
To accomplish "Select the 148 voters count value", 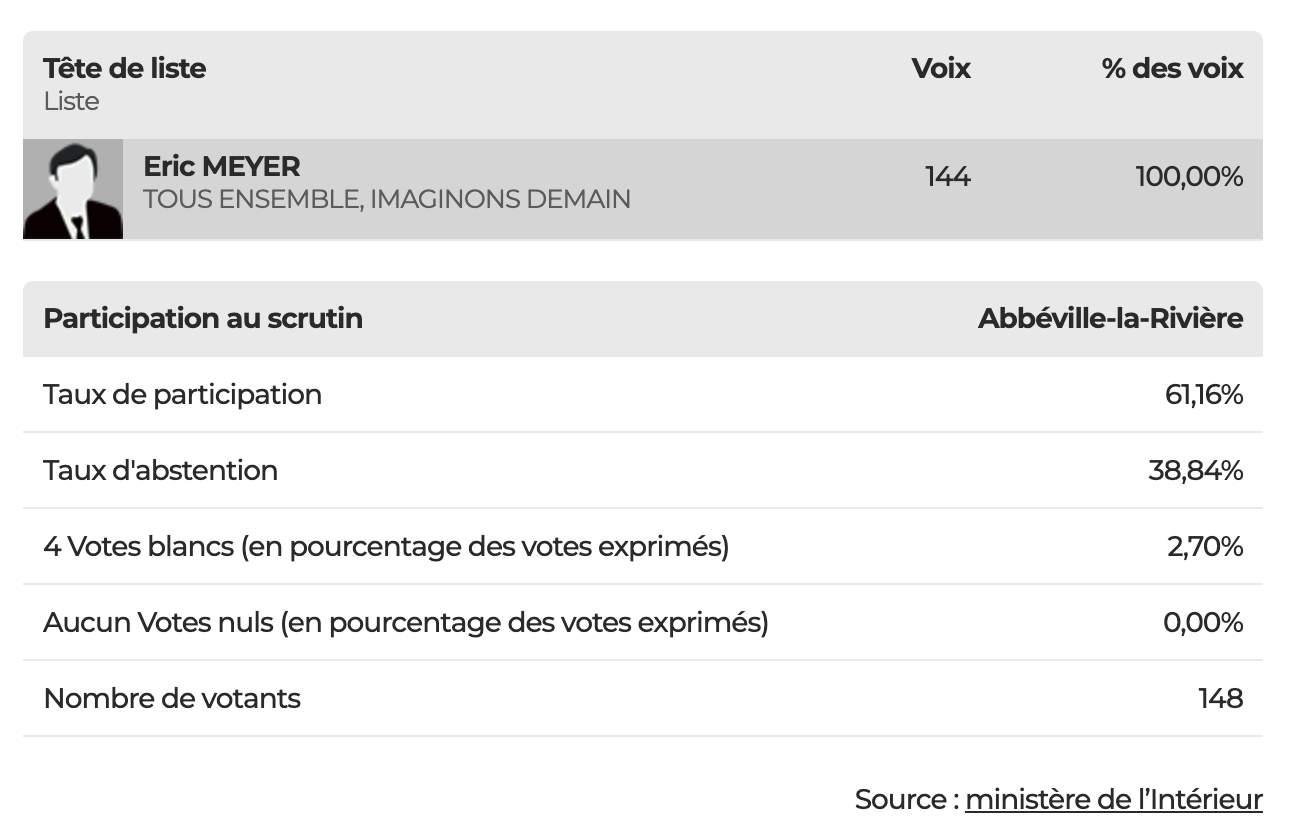I will [x=1220, y=698].
